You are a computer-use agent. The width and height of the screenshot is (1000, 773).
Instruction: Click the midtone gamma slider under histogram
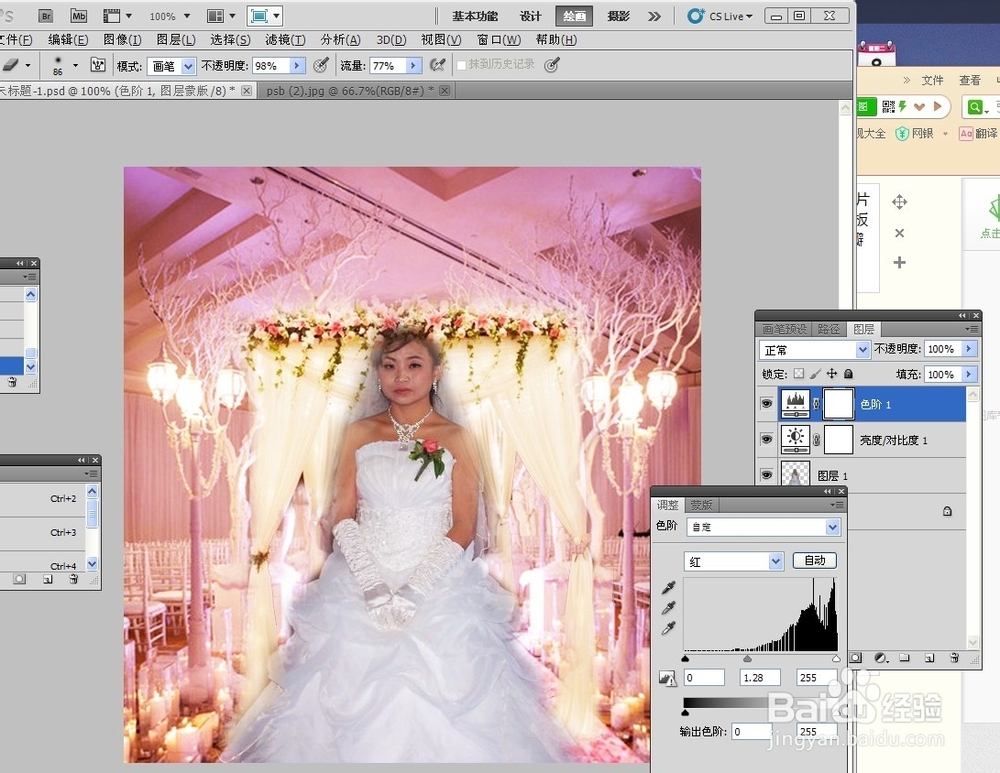point(747,658)
